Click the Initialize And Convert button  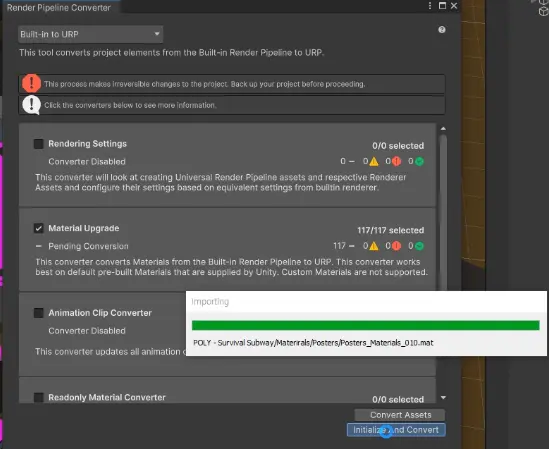pyautogui.click(x=396, y=430)
